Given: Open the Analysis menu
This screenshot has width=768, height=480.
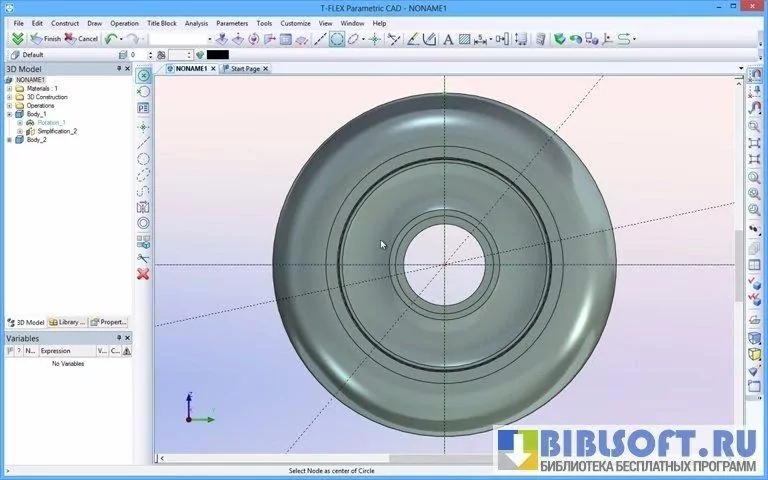Looking at the screenshot, I should point(196,22).
